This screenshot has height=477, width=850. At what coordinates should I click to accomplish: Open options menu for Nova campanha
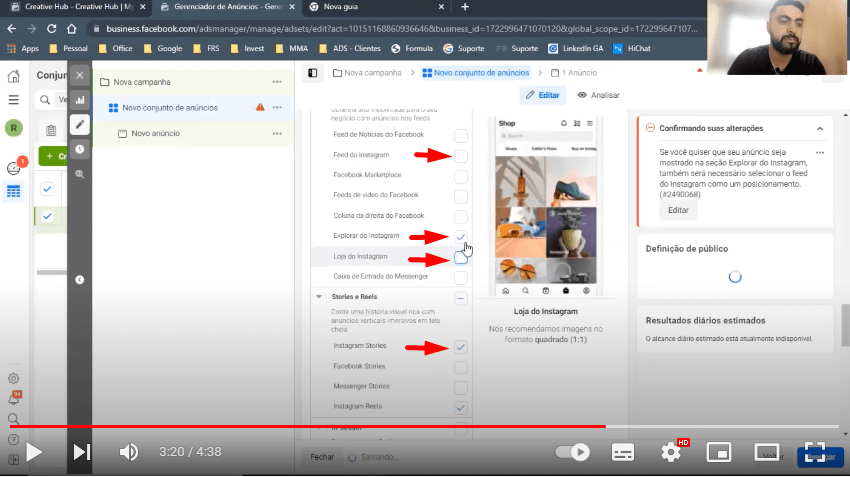click(x=277, y=82)
